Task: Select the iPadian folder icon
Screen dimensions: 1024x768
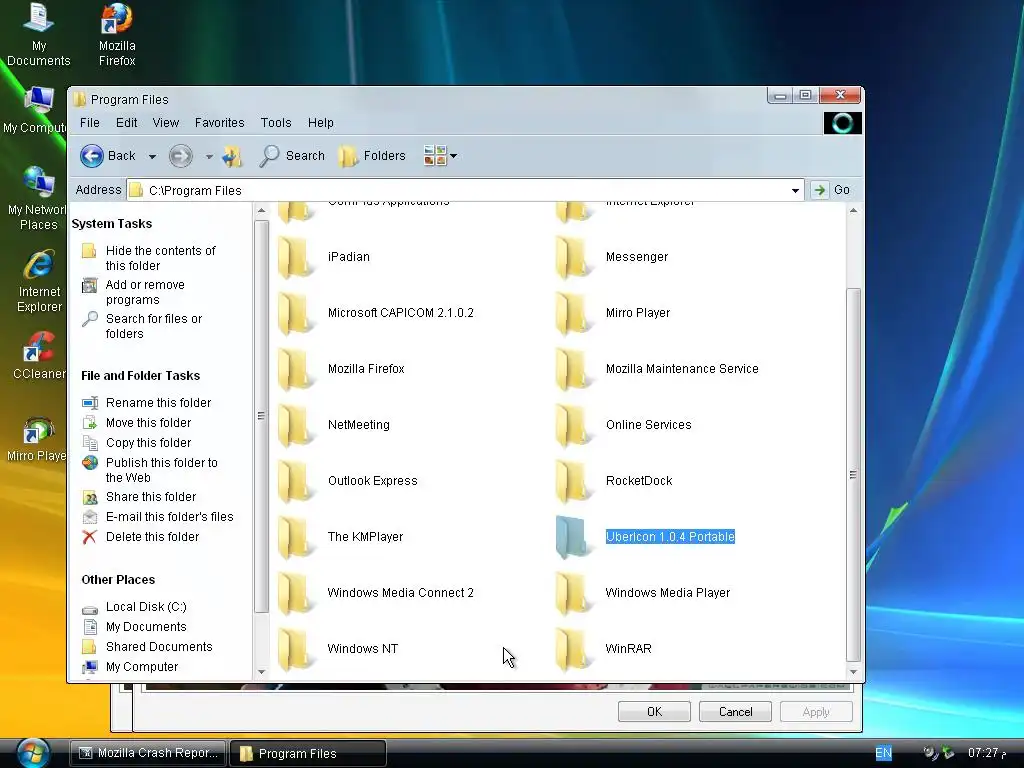Action: [x=296, y=257]
